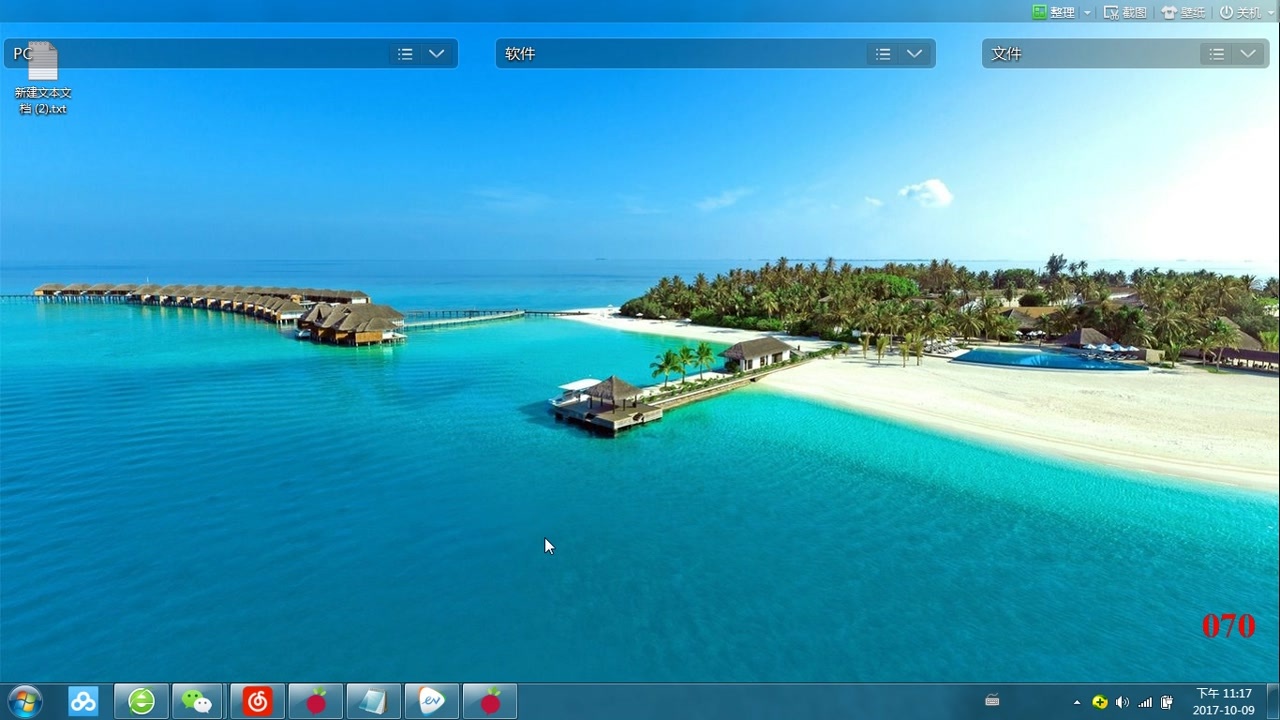The height and width of the screenshot is (720, 1280).
Task: Open dropdown arrow next to 整理
Action: coord(1088,13)
